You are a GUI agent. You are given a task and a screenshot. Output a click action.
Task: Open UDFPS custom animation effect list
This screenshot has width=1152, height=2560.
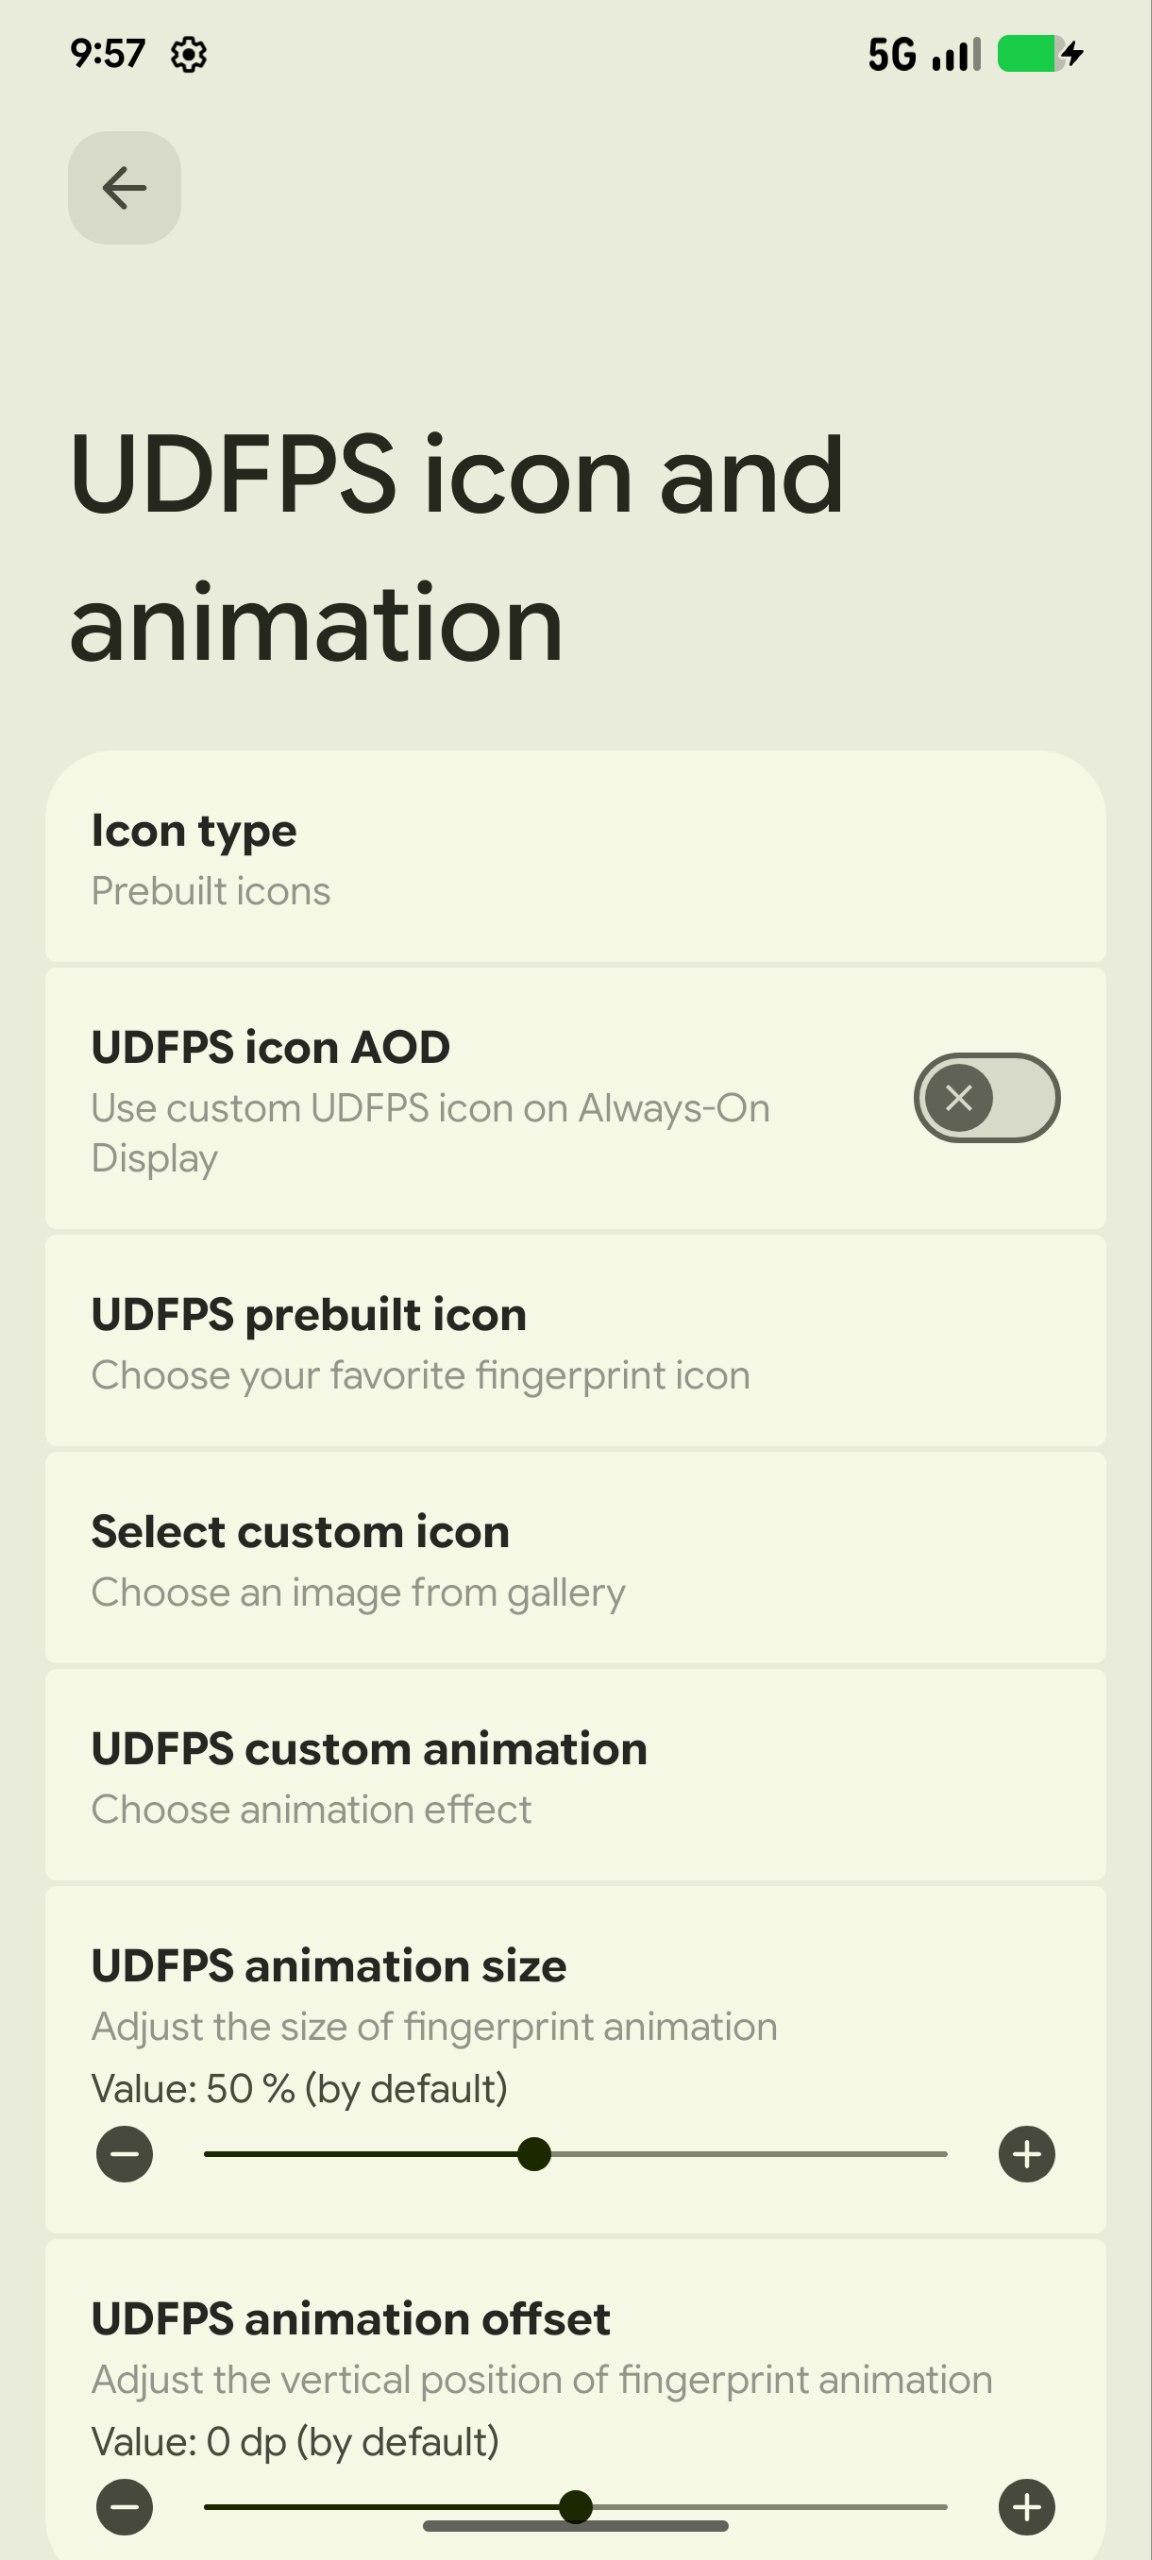click(x=575, y=1776)
